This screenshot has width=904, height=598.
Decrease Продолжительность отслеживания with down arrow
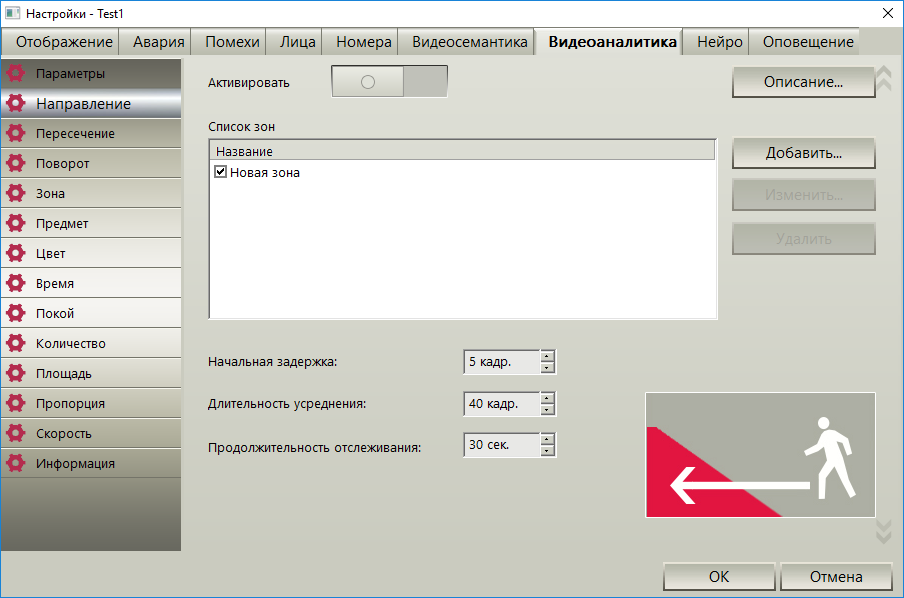547,451
